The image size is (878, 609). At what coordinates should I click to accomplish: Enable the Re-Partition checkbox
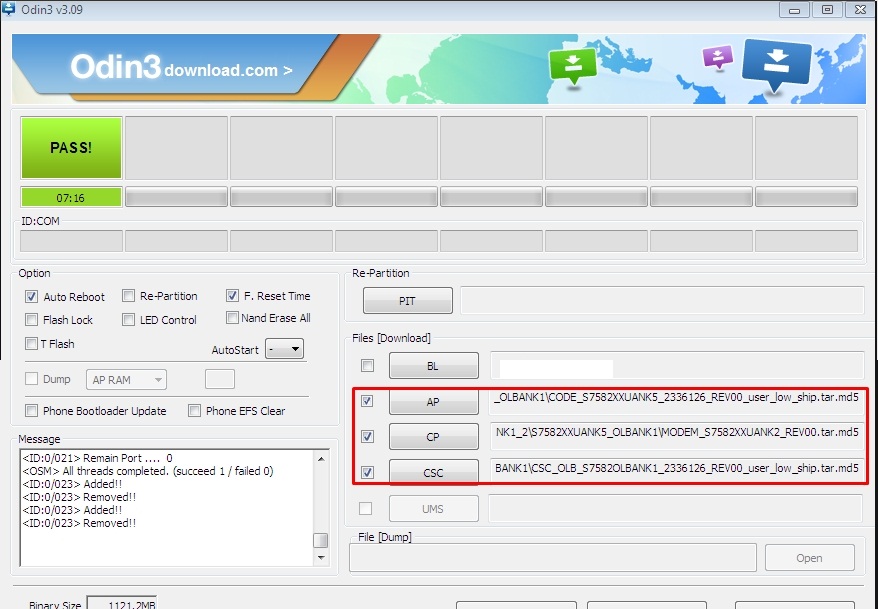(128, 296)
